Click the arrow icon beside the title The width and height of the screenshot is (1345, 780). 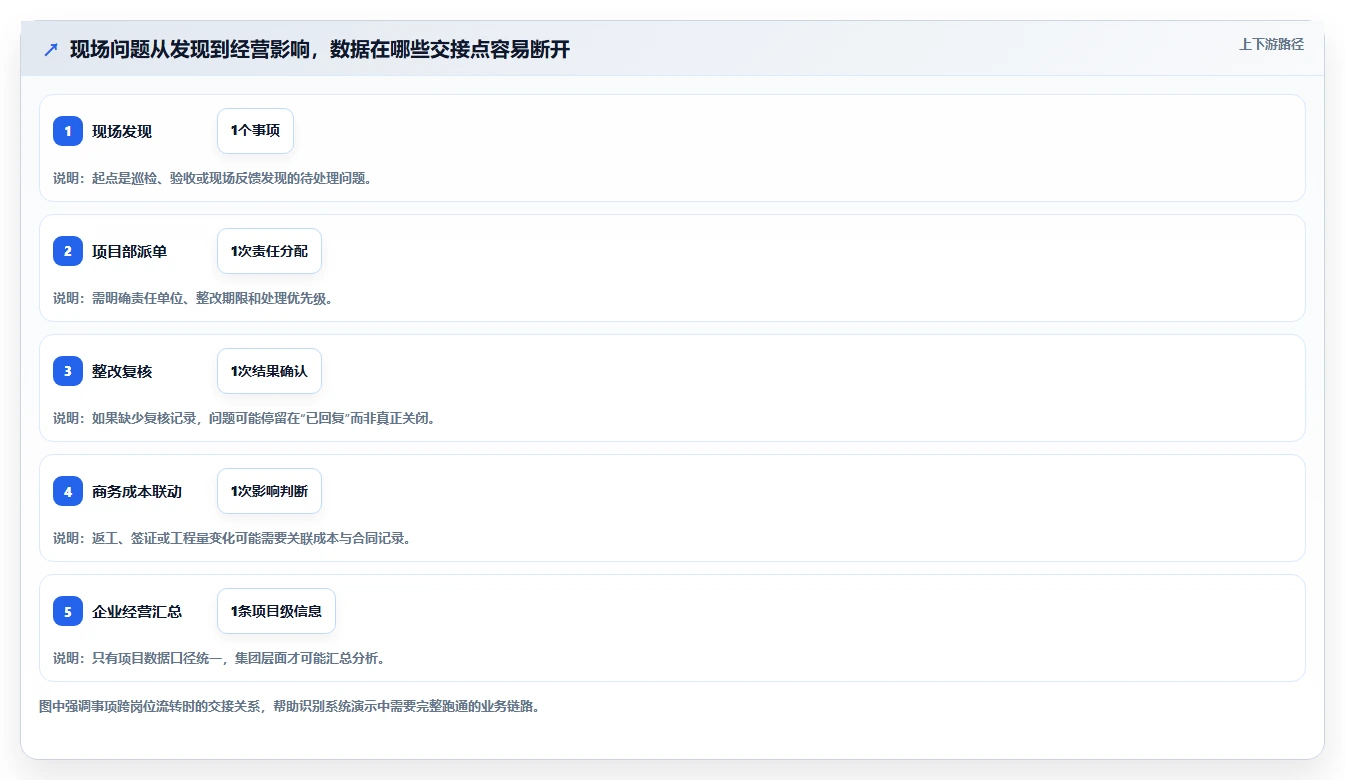(x=51, y=50)
